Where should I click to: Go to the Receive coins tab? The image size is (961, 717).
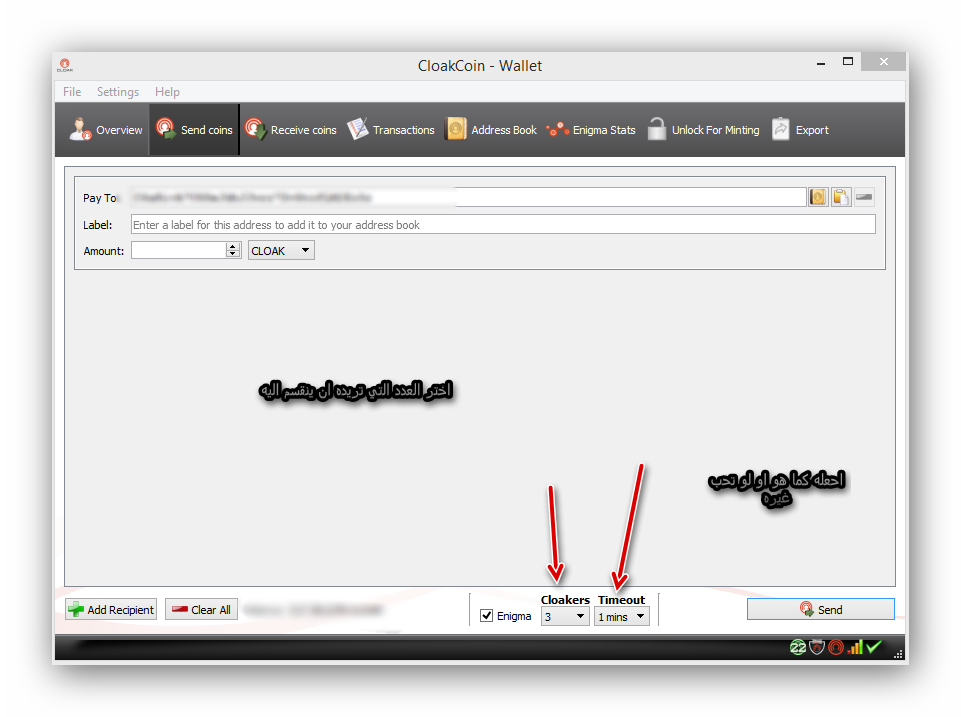(291, 130)
